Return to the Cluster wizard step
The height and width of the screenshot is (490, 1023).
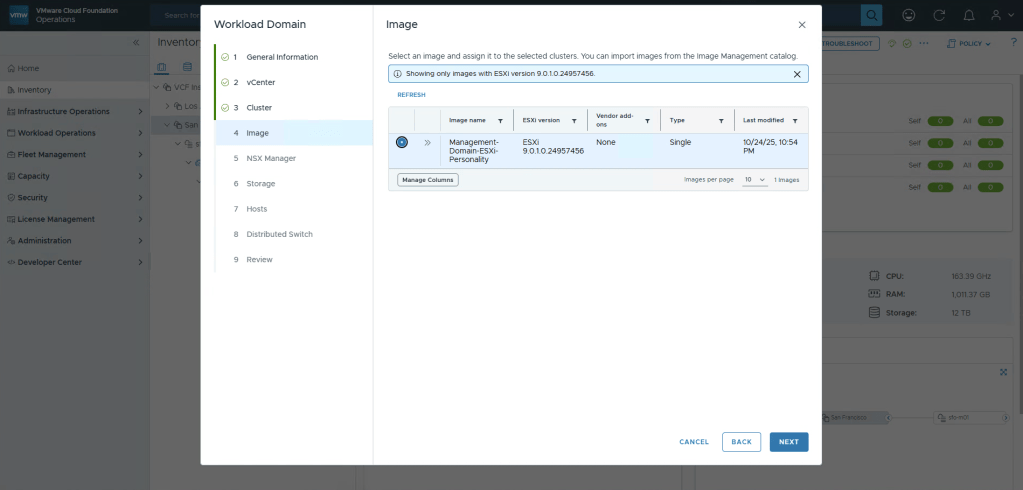[259, 107]
